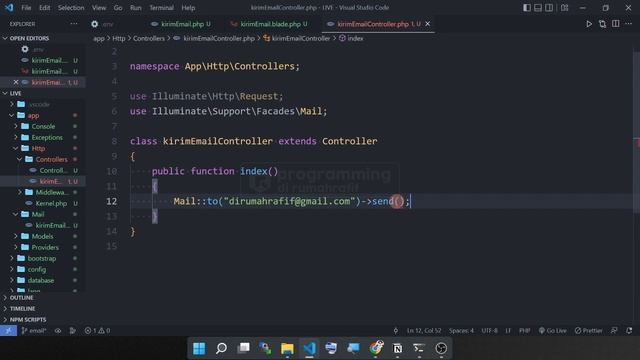Close kirimEmailController.php editor tab
Screen dimensions: 640x360
pyautogui.click(x=427, y=24)
